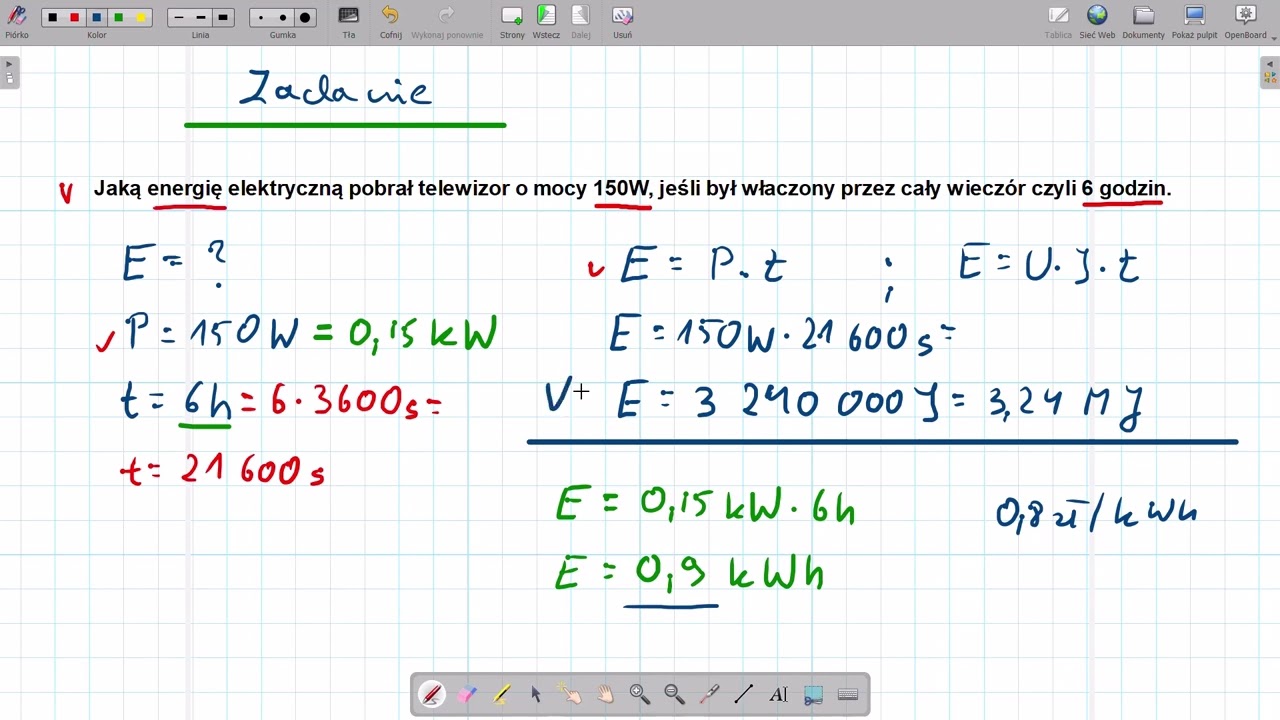Select the pen tool in bottom palette
The width and height of the screenshot is (1280, 720).
click(432, 694)
